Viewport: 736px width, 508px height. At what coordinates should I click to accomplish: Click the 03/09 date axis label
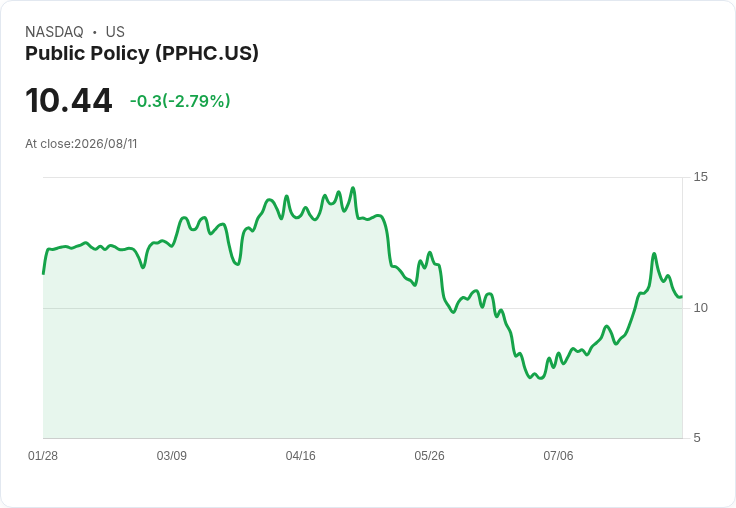pos(171,456)
